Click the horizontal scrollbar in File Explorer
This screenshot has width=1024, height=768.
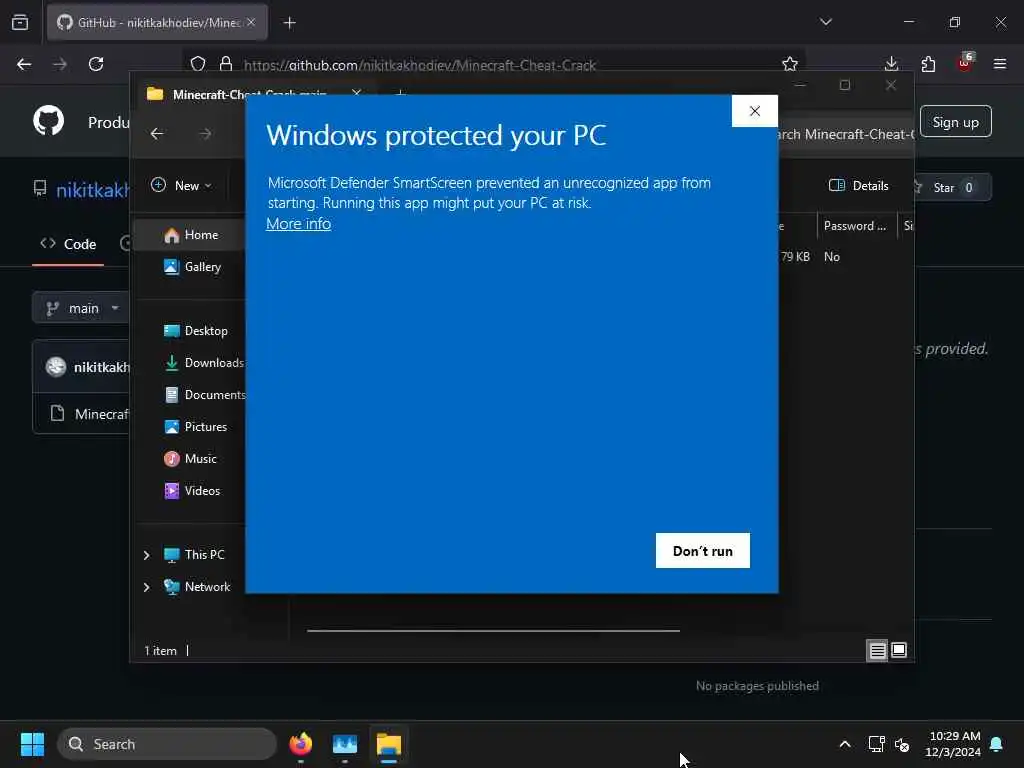493,631
